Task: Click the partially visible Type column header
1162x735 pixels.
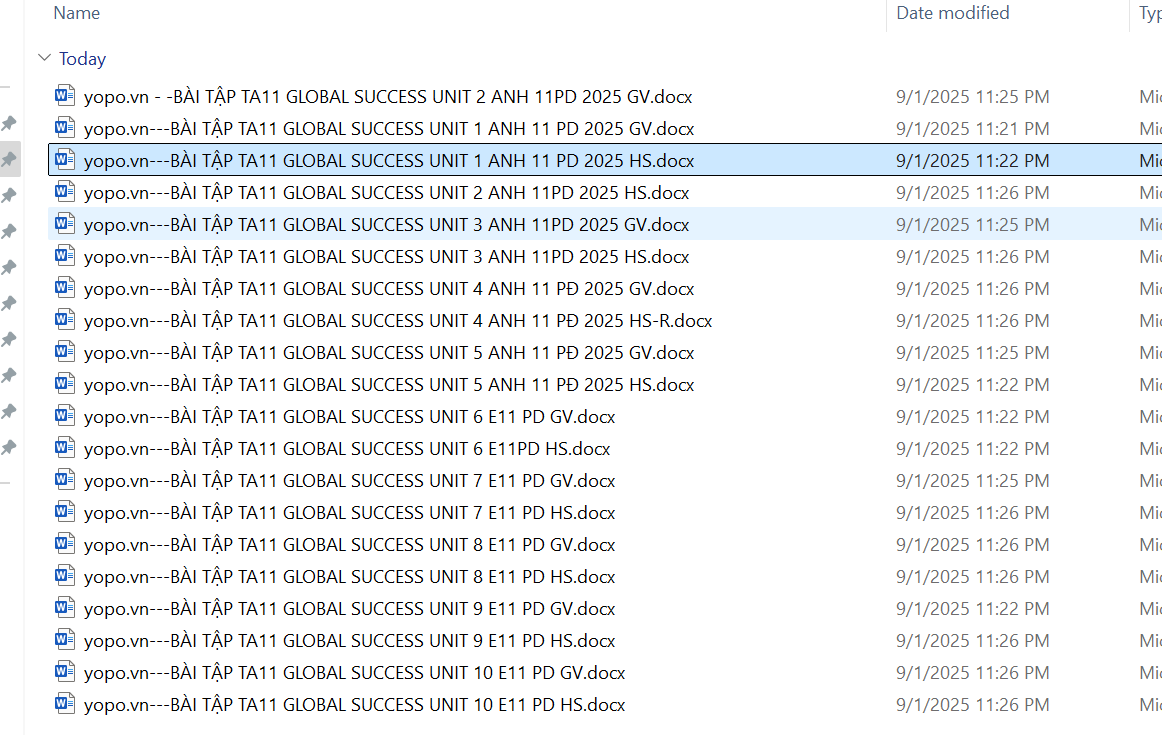Action: tap(1149, 13)
